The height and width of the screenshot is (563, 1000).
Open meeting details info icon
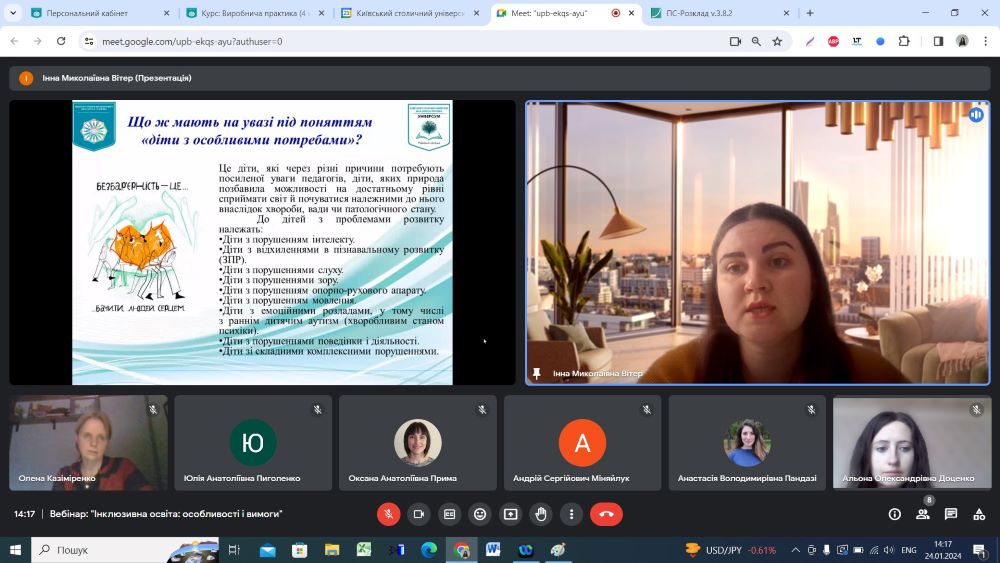point(895,514)
